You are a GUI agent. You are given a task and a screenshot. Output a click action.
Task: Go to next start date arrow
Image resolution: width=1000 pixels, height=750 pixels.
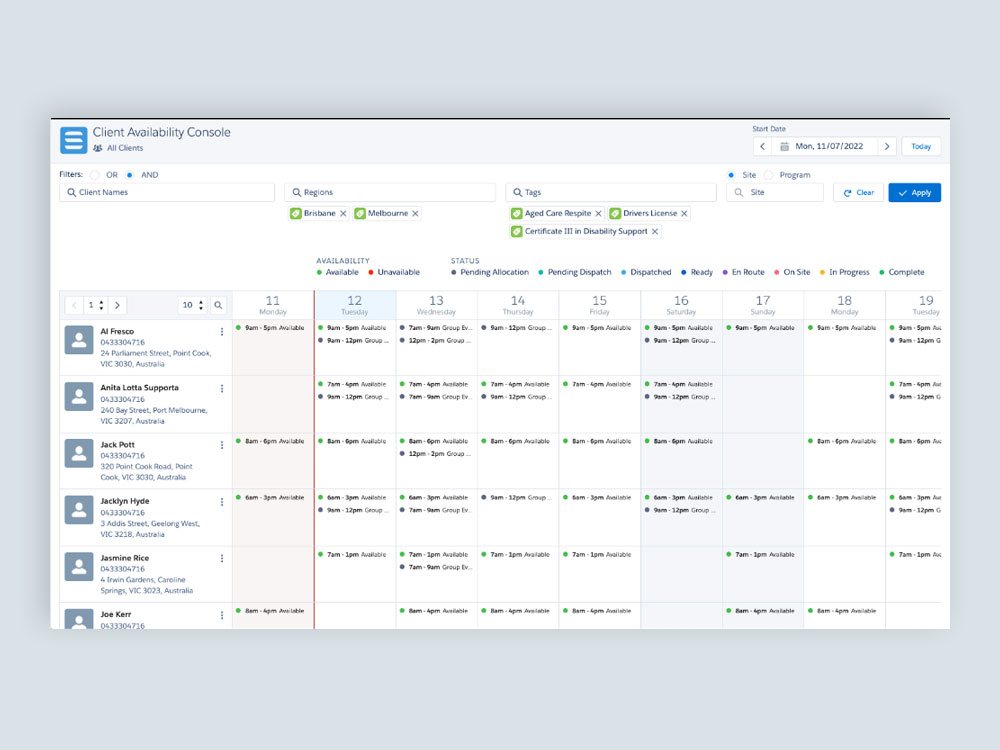[x=886, y=147]
